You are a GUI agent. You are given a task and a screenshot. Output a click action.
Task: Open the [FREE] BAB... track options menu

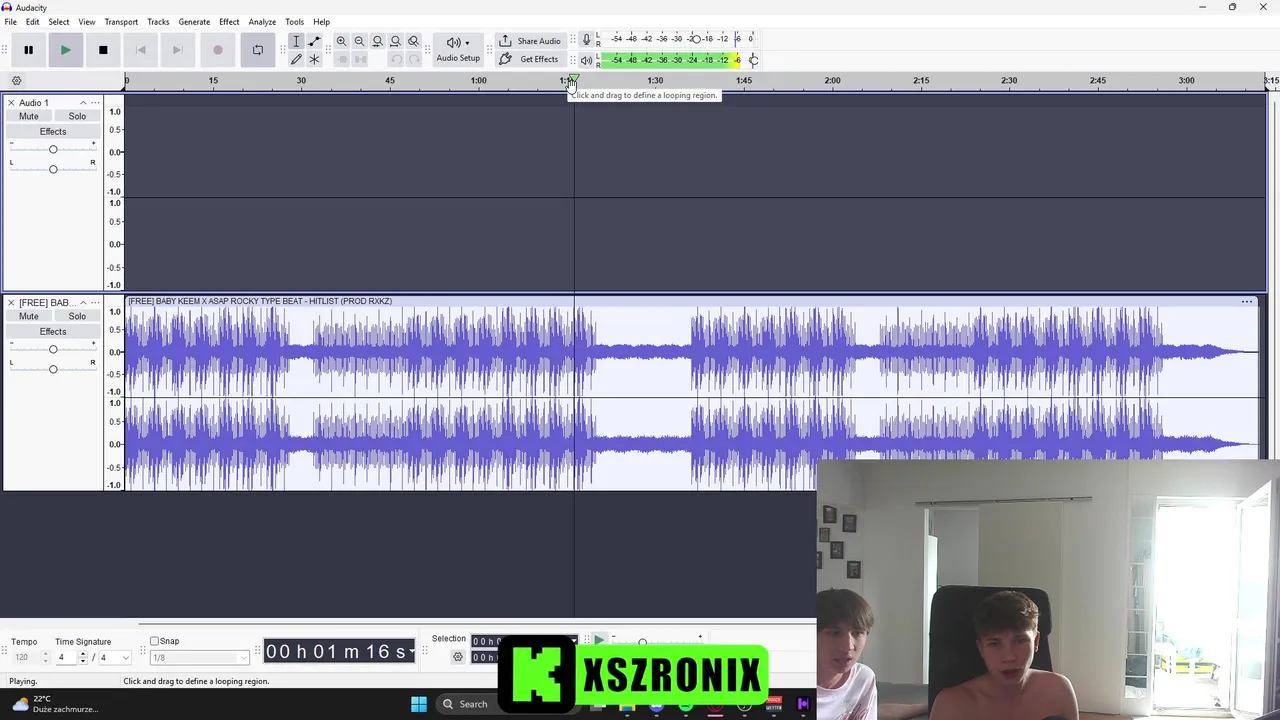[95, 303]
